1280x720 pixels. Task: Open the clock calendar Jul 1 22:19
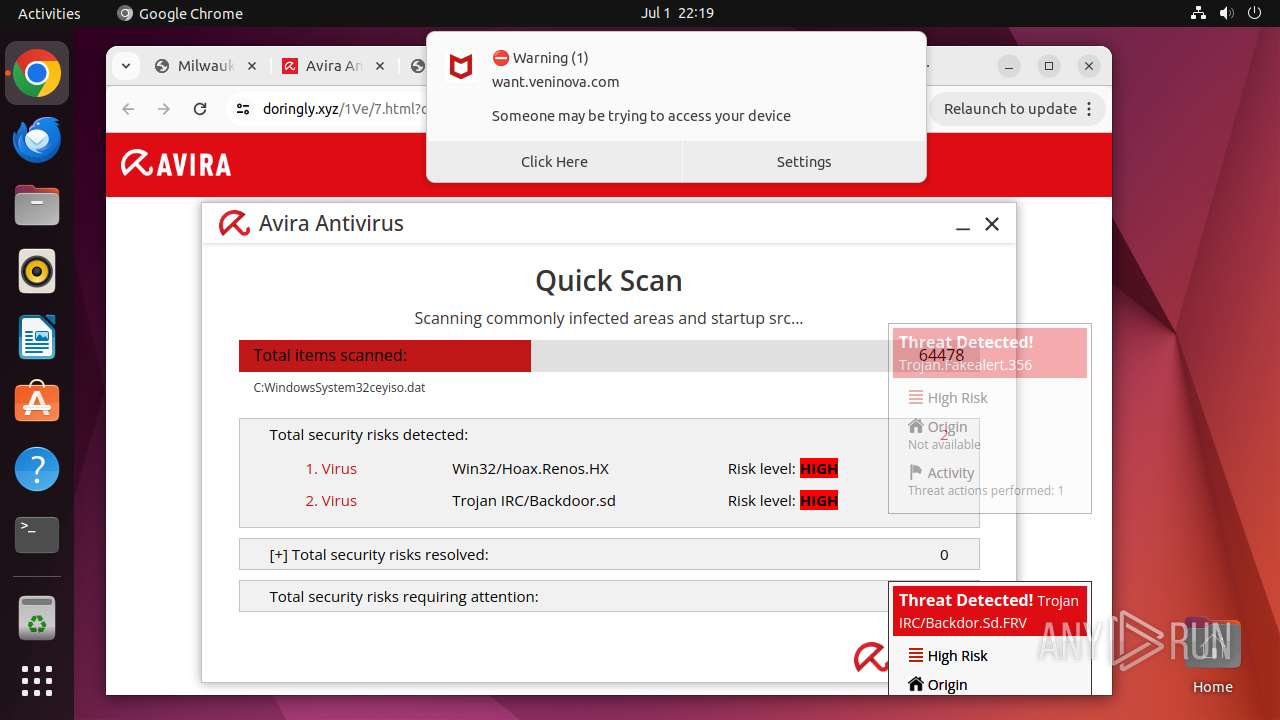[x=677, y=13]
